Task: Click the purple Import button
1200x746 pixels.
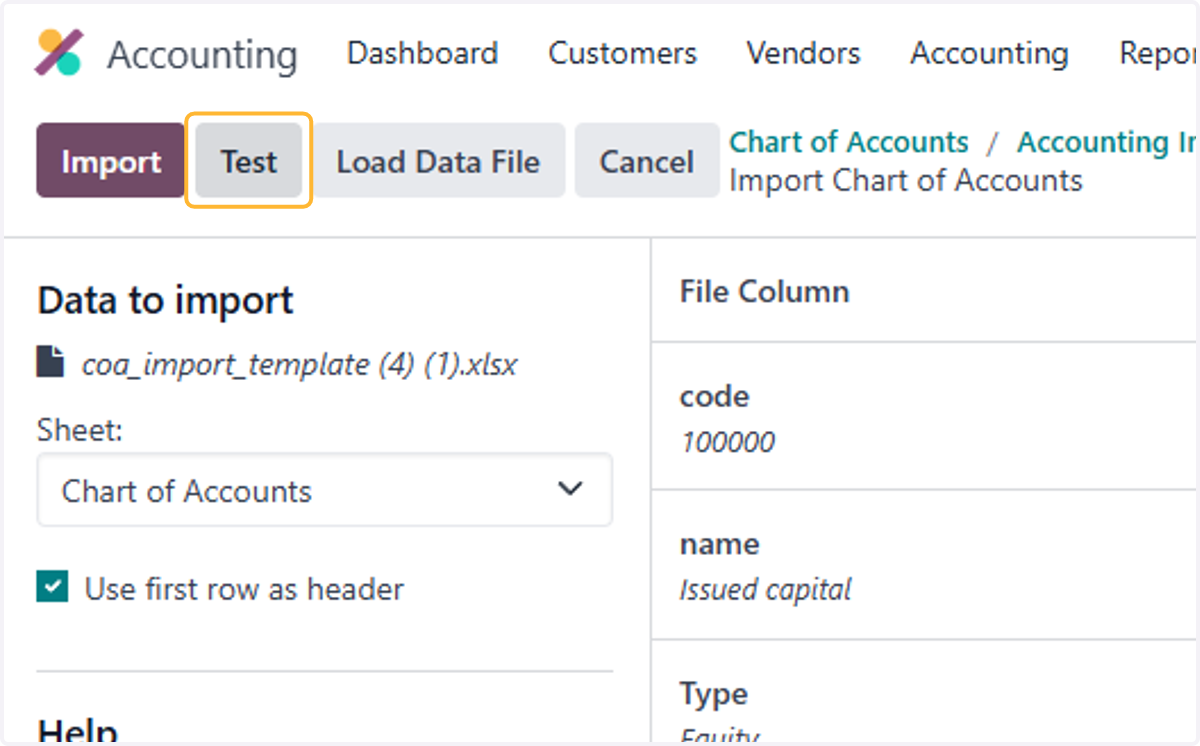Action: click(x=111, y=161)
